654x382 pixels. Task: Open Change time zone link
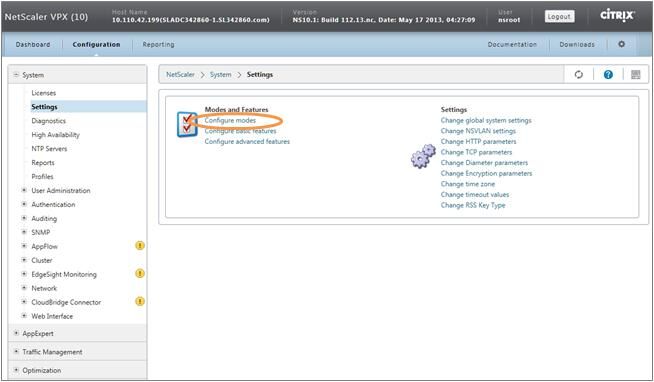point(468,184)
